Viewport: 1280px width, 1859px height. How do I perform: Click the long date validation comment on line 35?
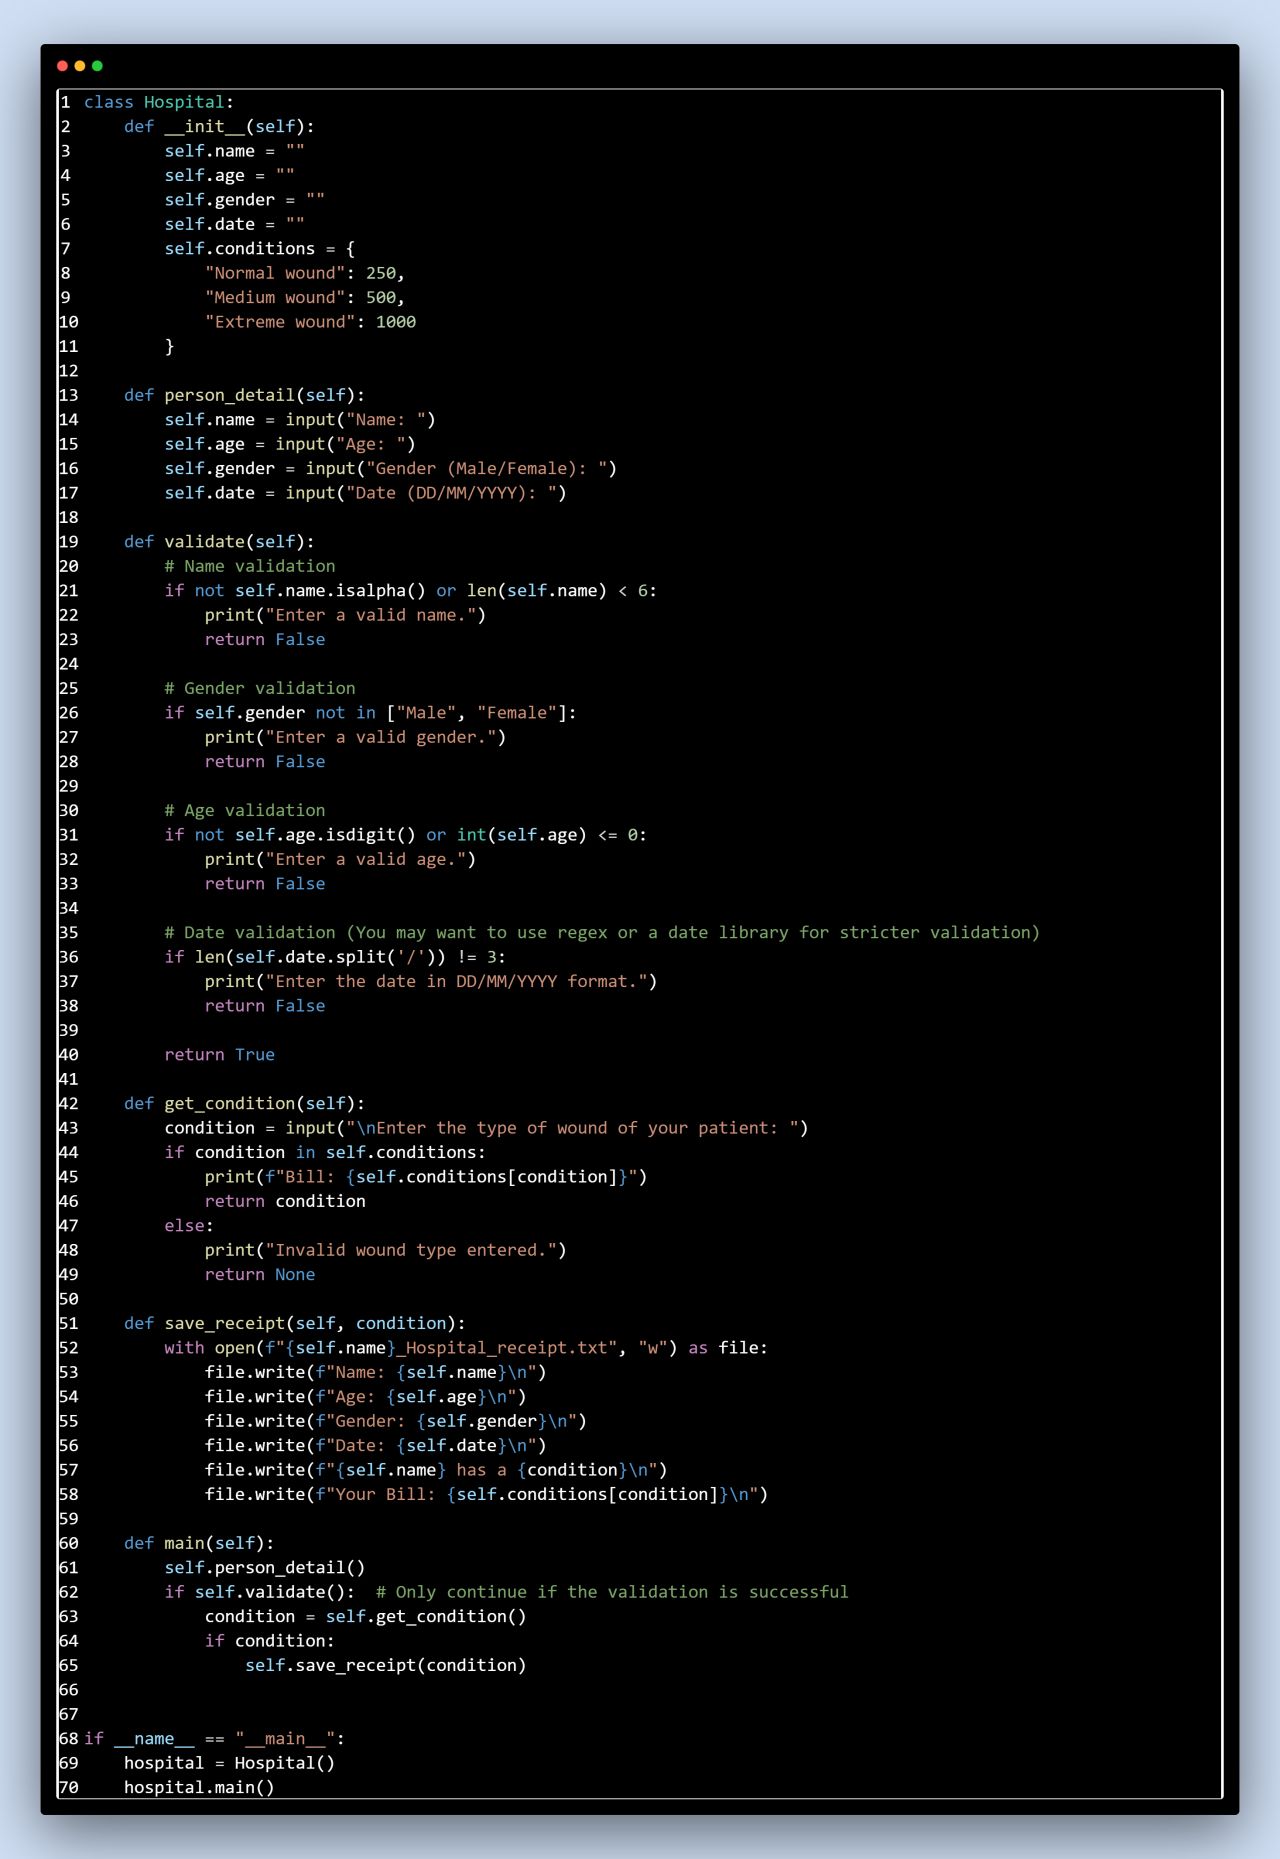[601, 932]
